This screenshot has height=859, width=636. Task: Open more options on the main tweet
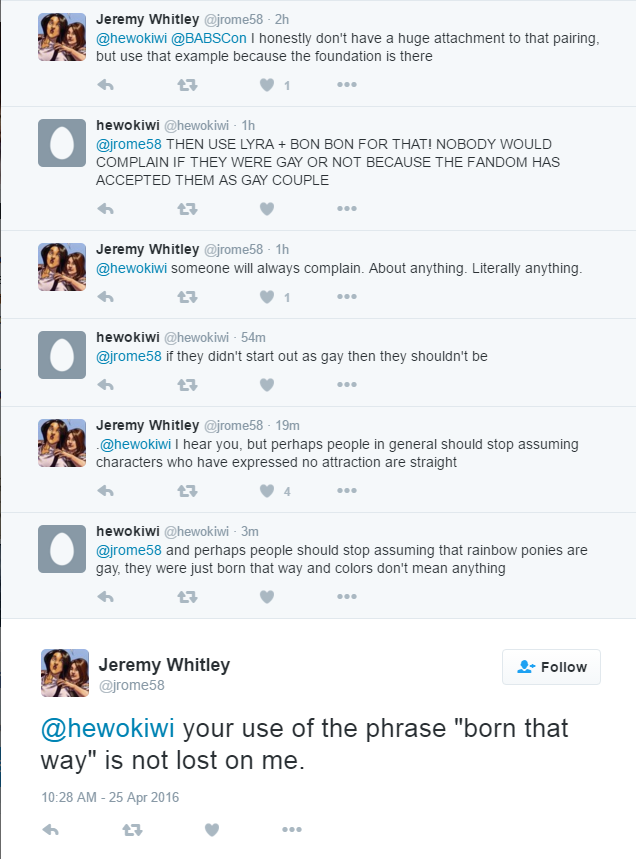point(291,830)
